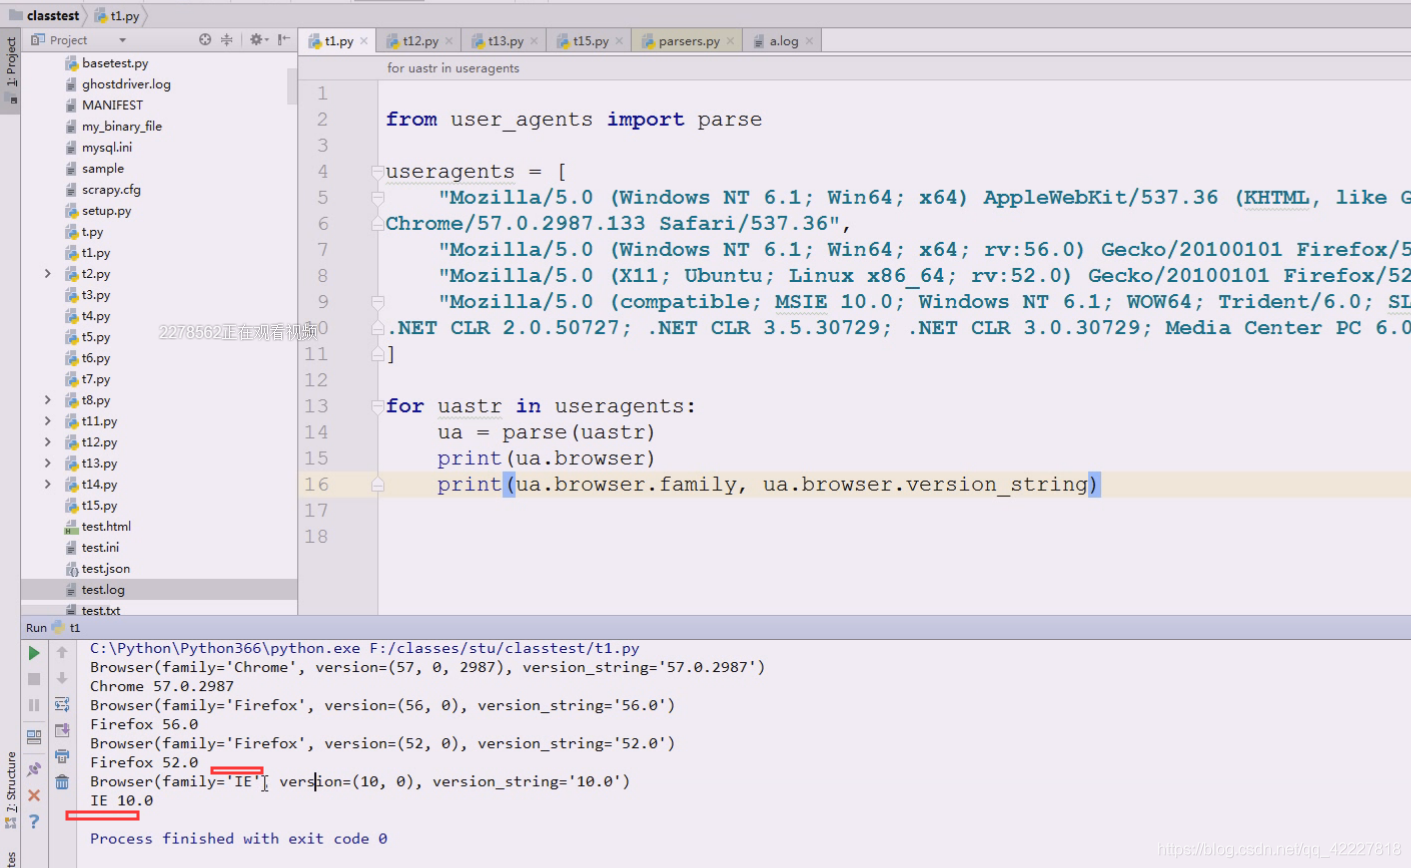Expand the t12.py tree node

[x=47, y=442]
